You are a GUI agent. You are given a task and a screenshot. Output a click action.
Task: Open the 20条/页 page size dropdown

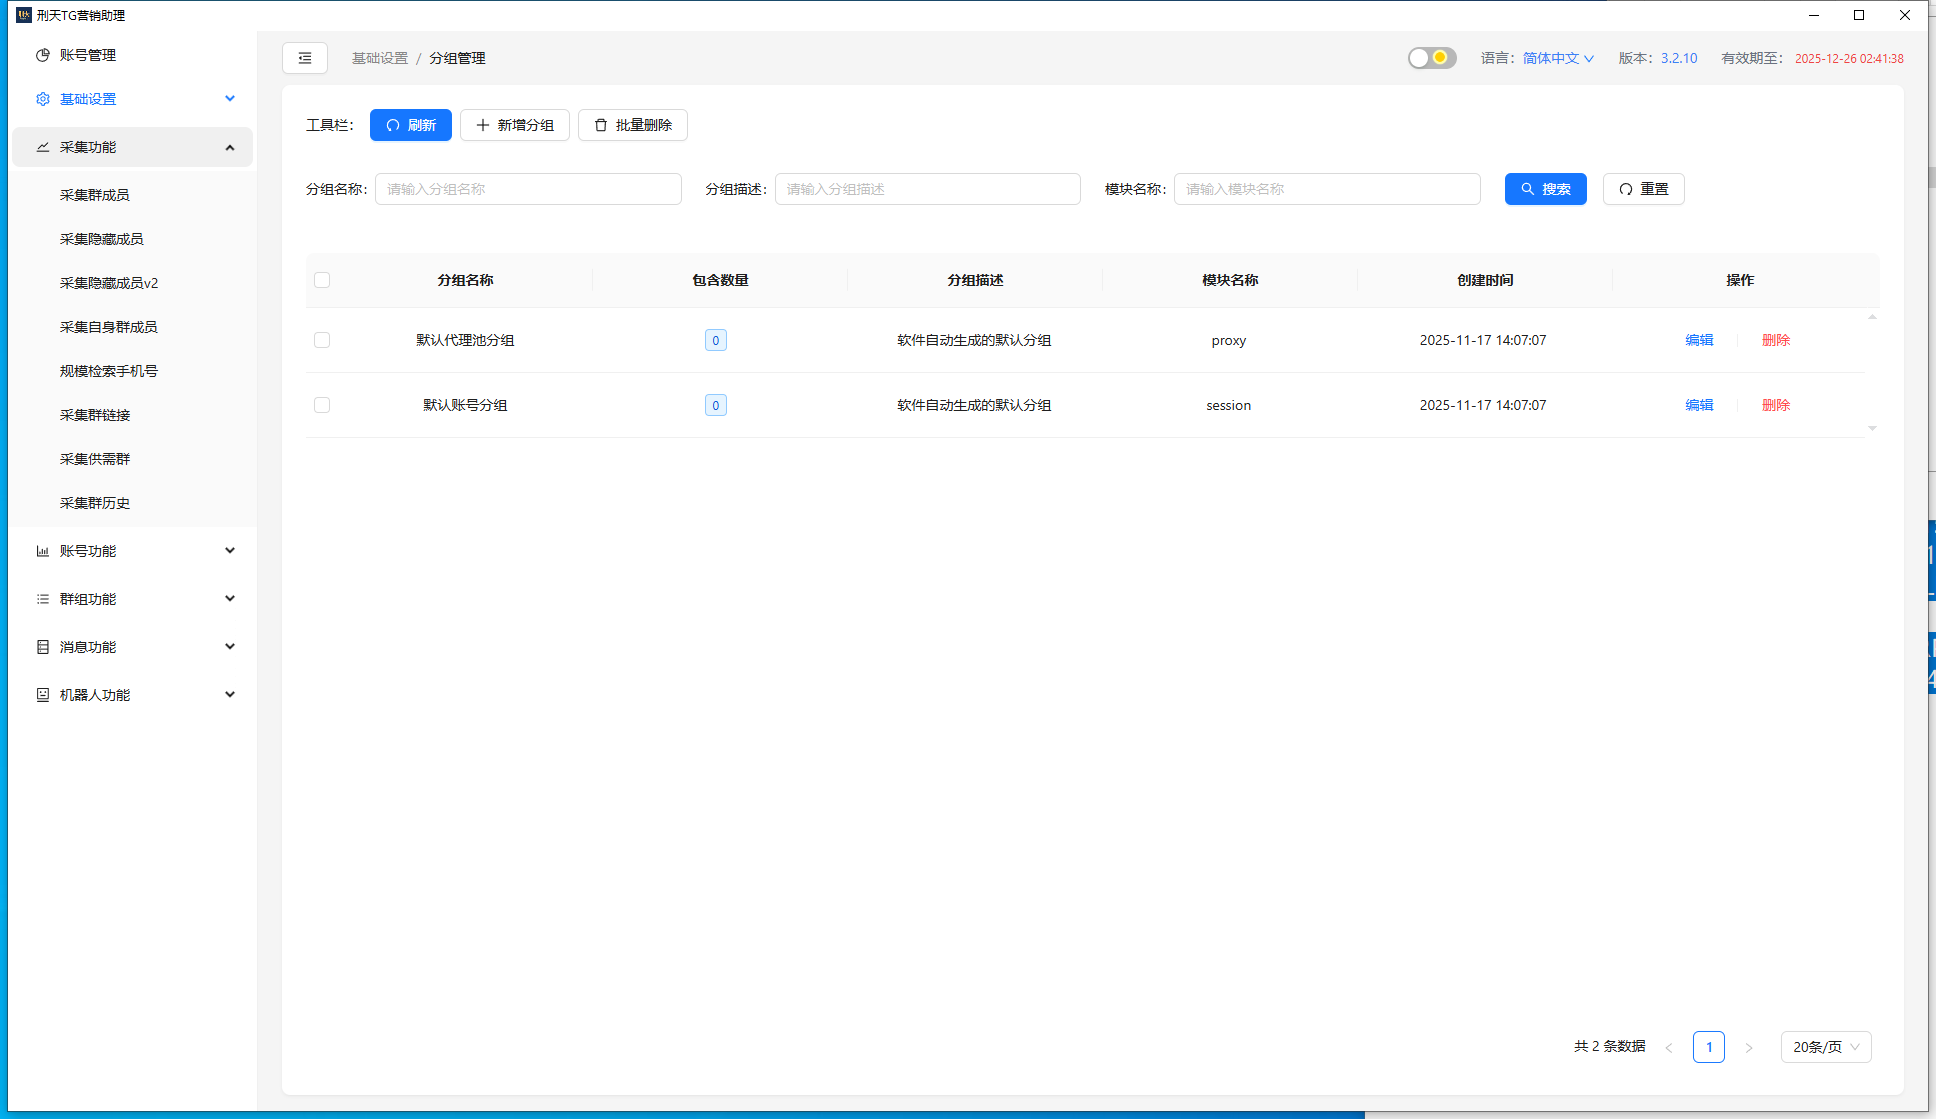tap(1825, 1047)
